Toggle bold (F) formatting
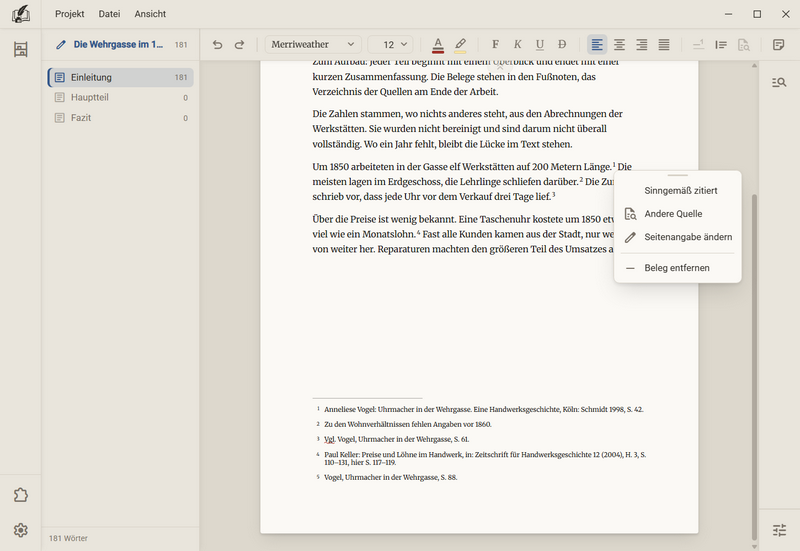This screenshot has width=800, height=551. (x=495, y=44)
